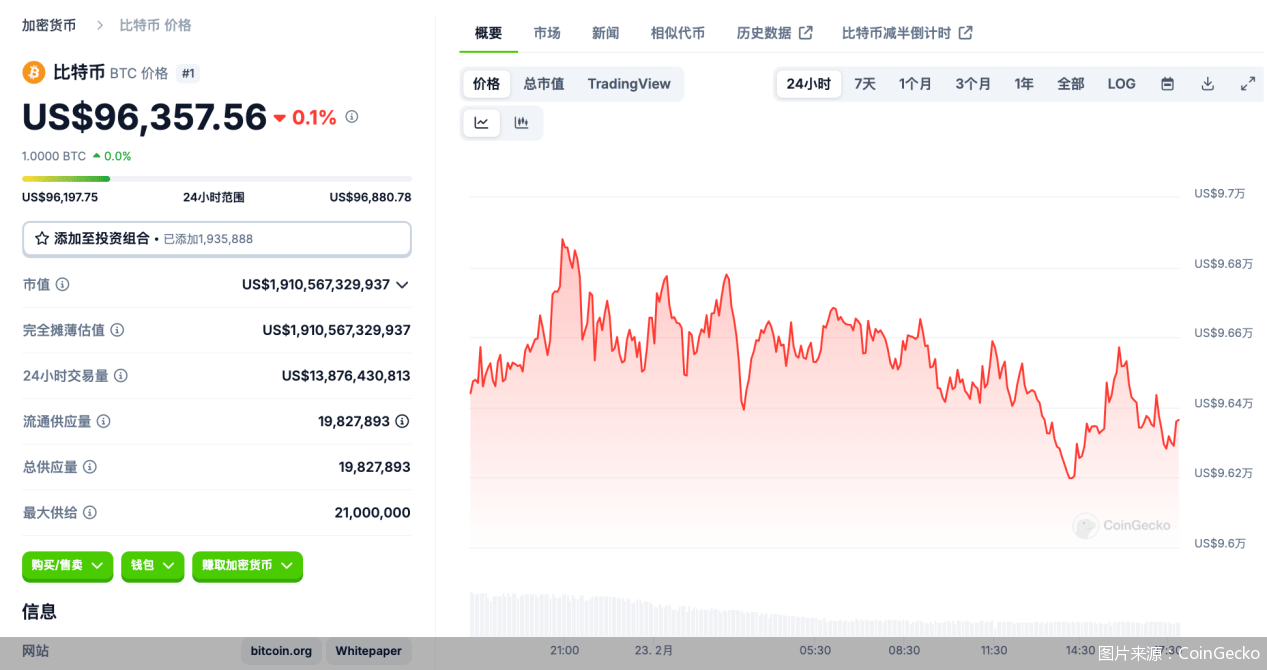Toggle LOG scale on the chart

point(1121,84)
